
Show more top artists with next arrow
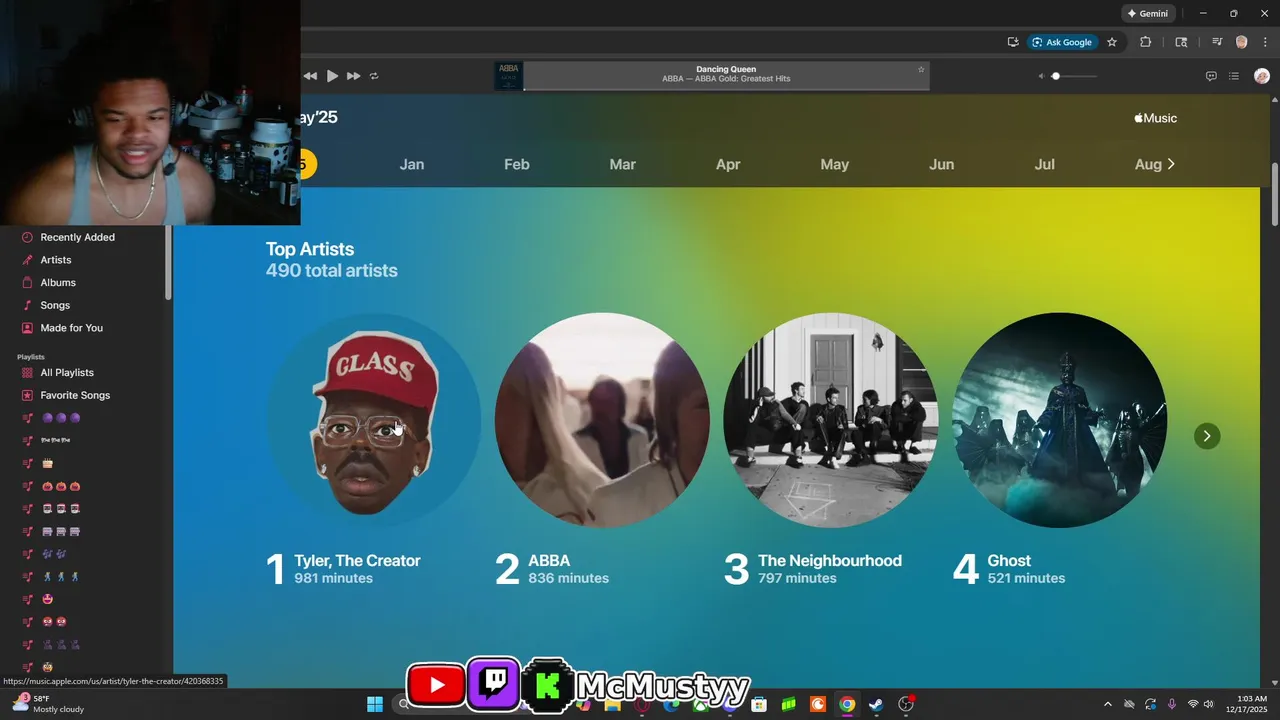[1207, 436]
